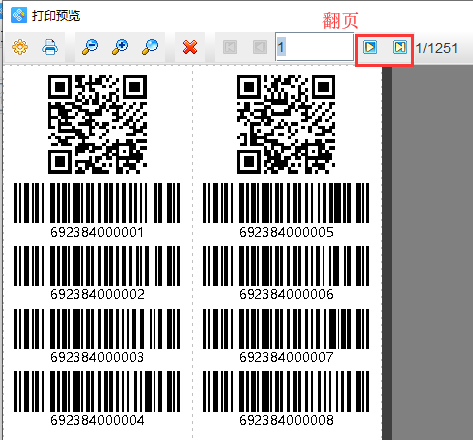Click the print preview app logo icon
The width and height of the screenshot is (473, 440).
[x=19, y=15]
